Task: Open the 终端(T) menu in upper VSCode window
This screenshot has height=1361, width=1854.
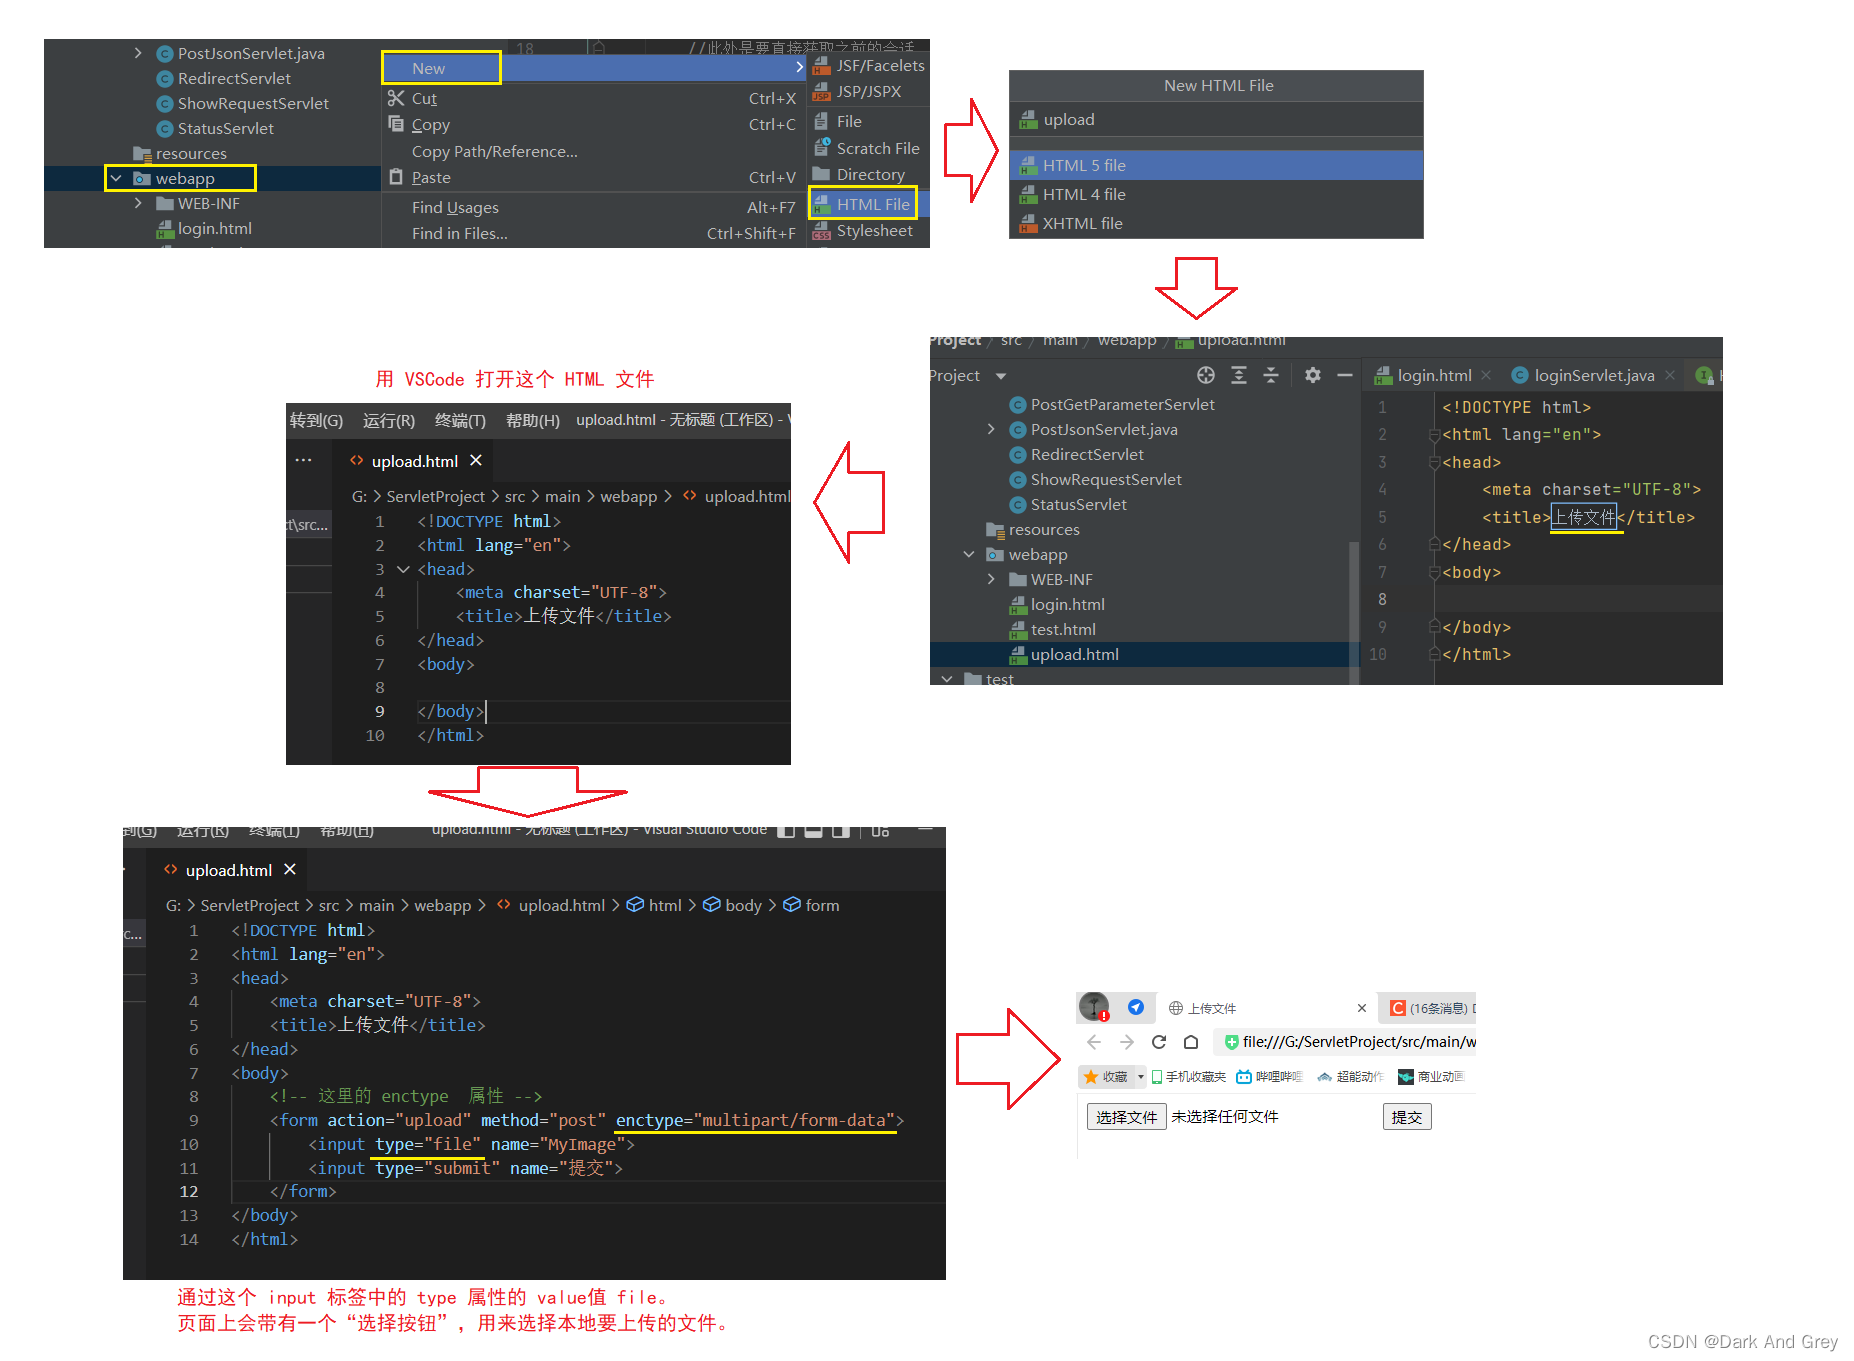Action: (x=460, y=420)
